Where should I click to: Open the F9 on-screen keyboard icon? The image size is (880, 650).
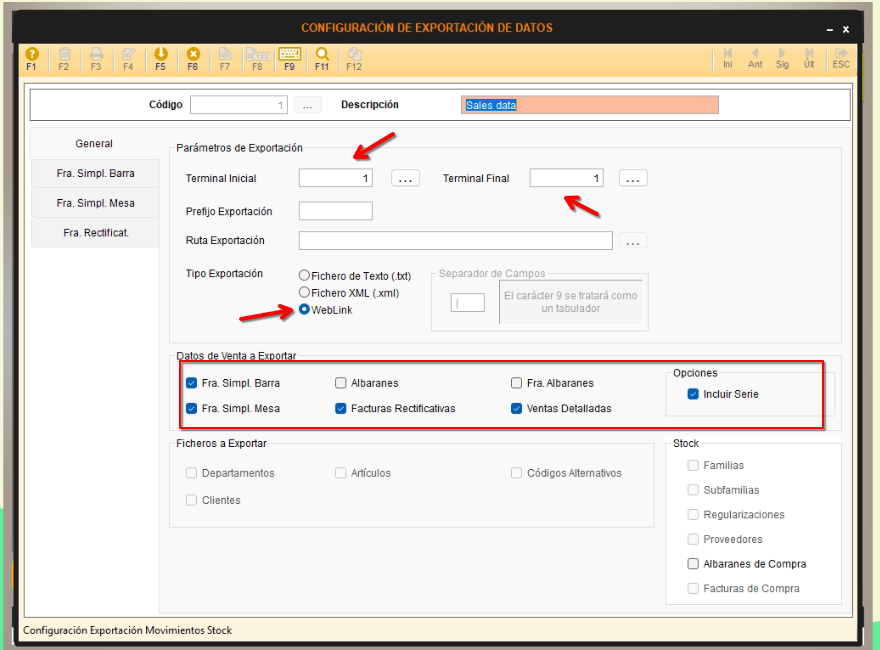coord(289,57)
